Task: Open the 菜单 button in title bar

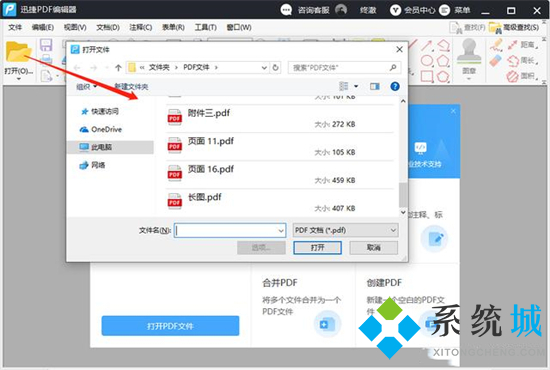Action: tap(456, 10)
